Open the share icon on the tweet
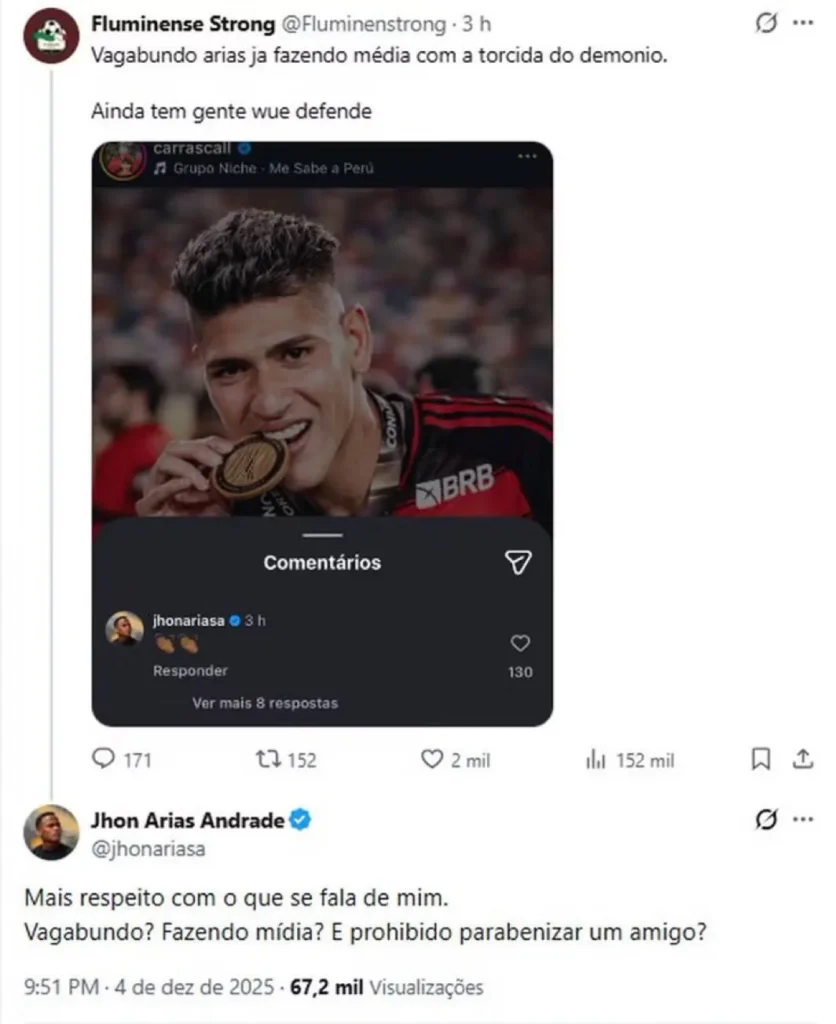 pos(802,760)
